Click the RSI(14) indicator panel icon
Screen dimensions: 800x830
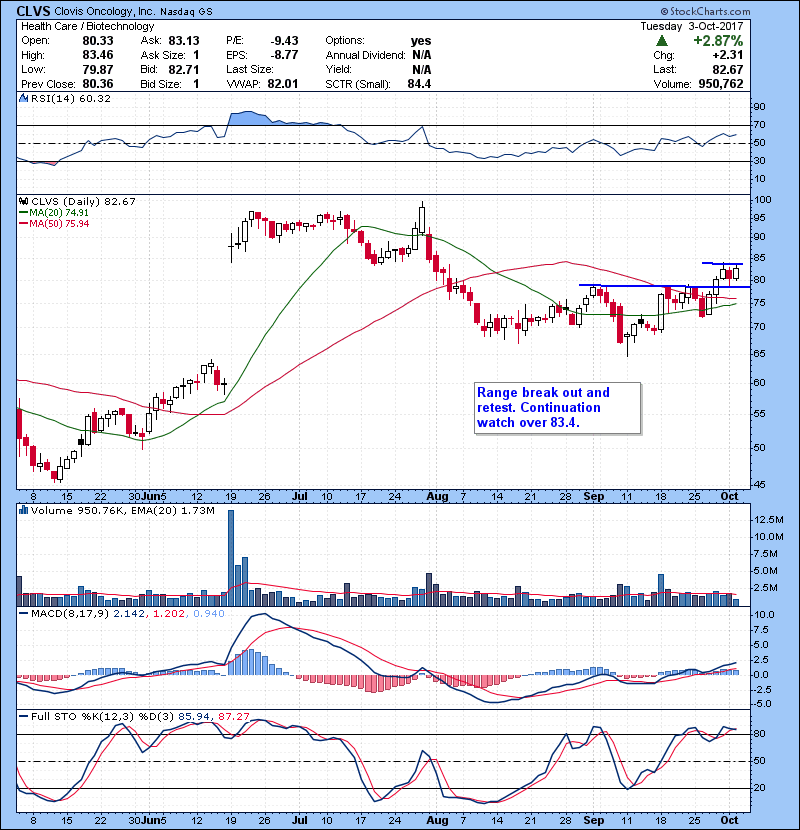coord(23,98)
